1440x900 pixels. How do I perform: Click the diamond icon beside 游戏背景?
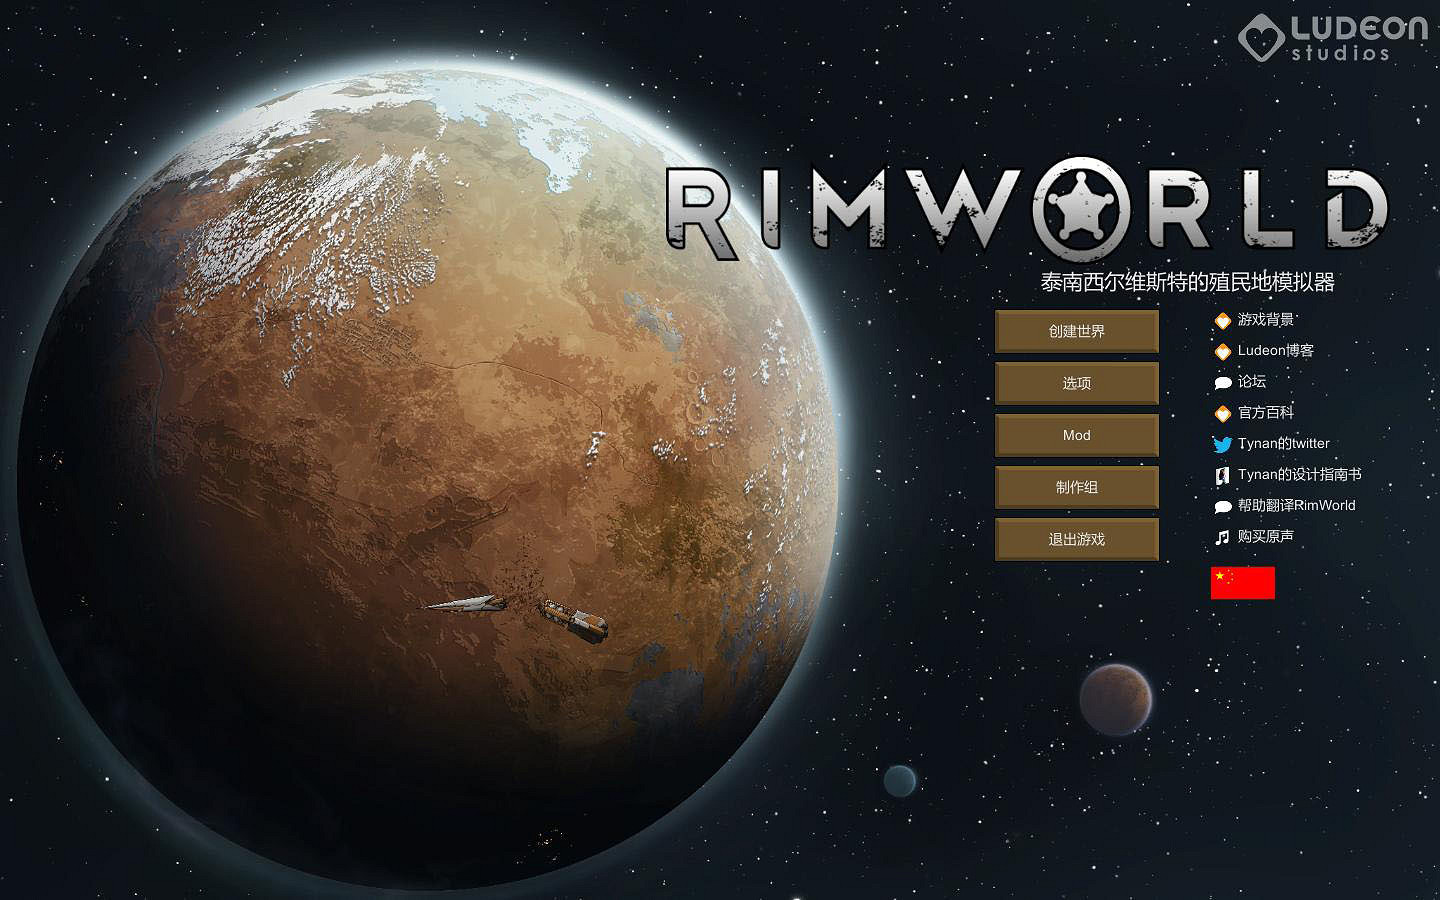click(1222, 320)
